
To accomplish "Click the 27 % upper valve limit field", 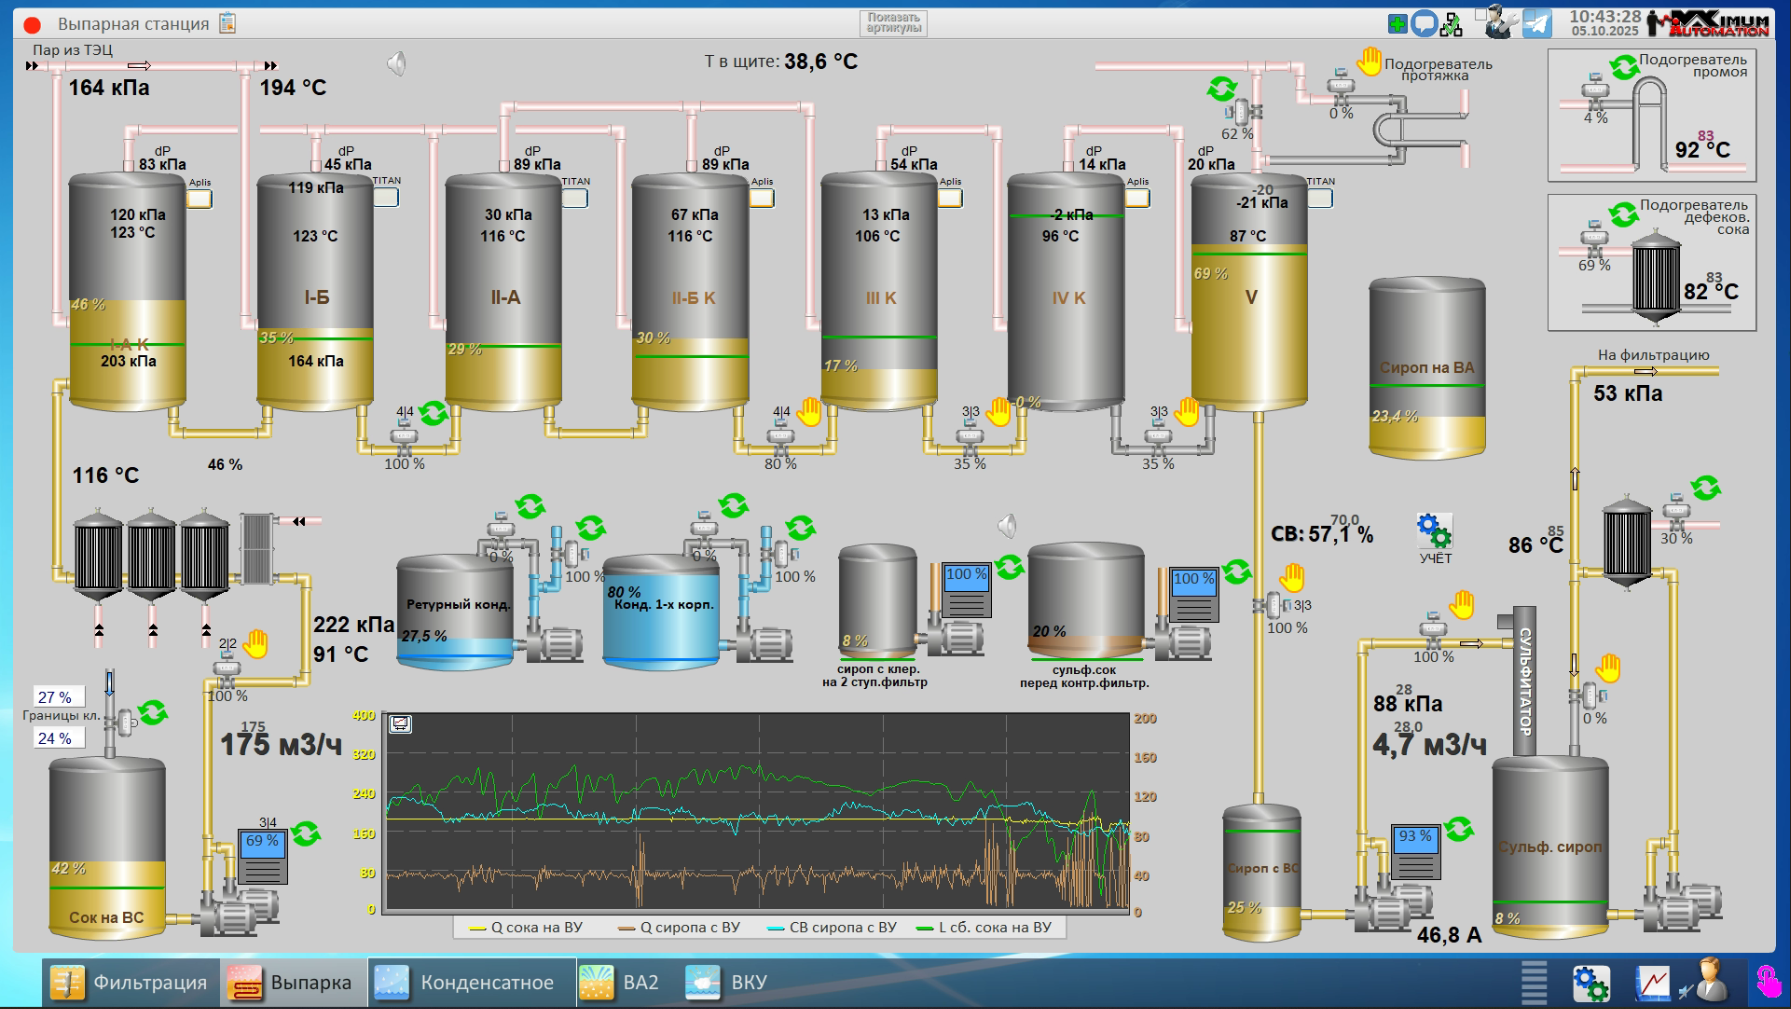I will (x=59, y=697).
